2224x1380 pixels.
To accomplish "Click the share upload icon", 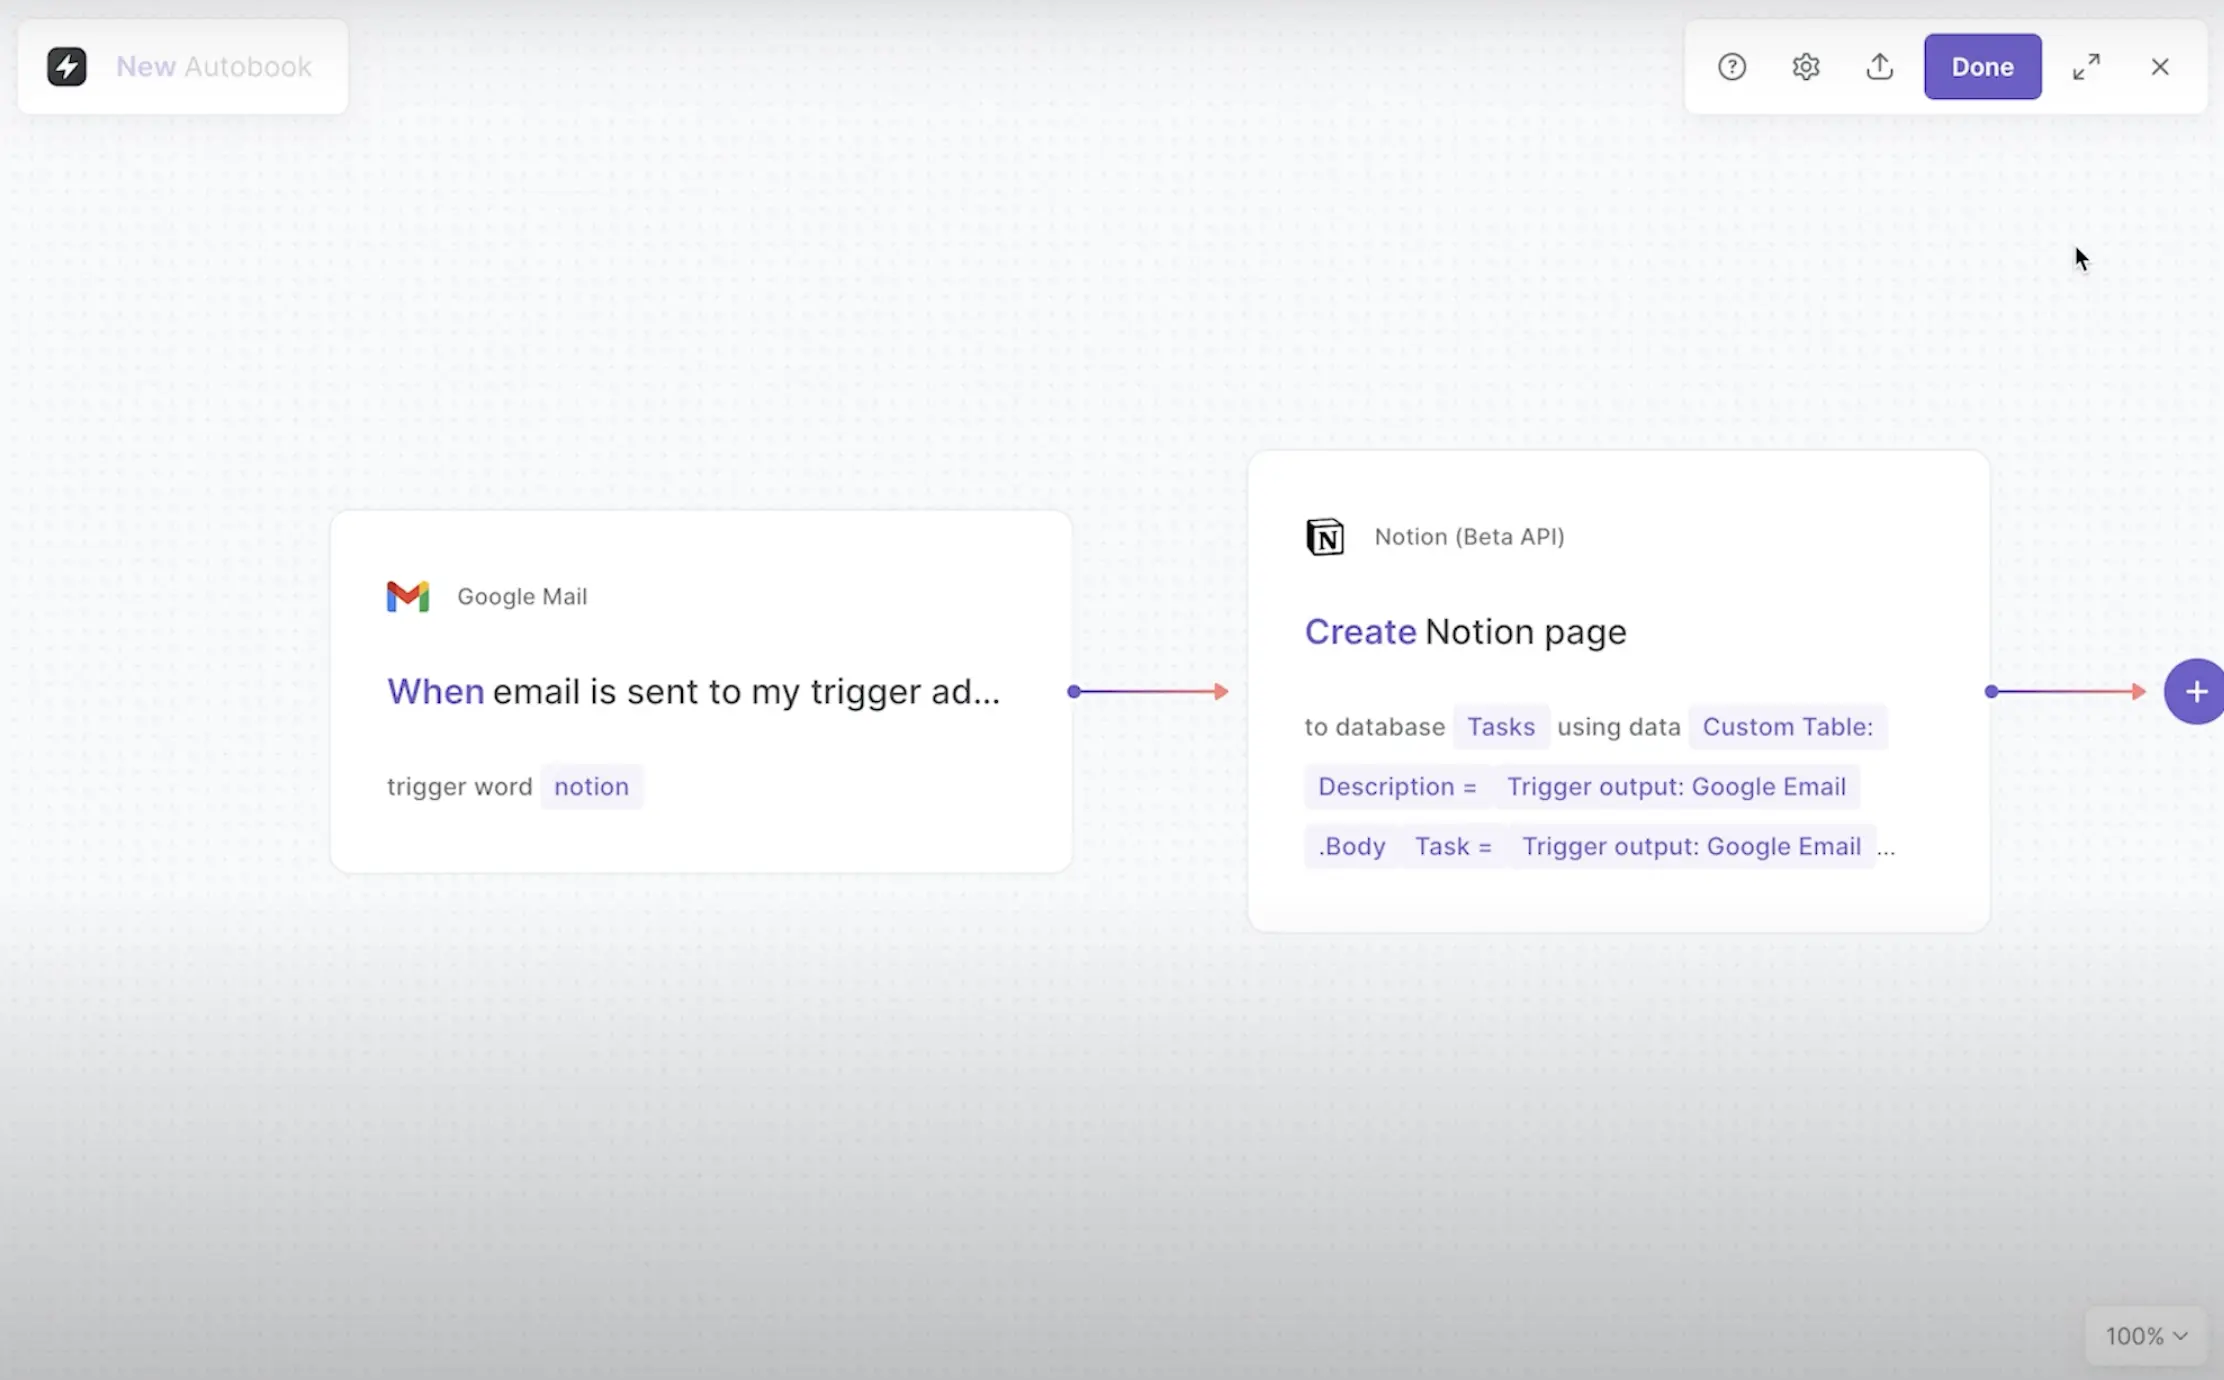I will tap(1880, 67).
